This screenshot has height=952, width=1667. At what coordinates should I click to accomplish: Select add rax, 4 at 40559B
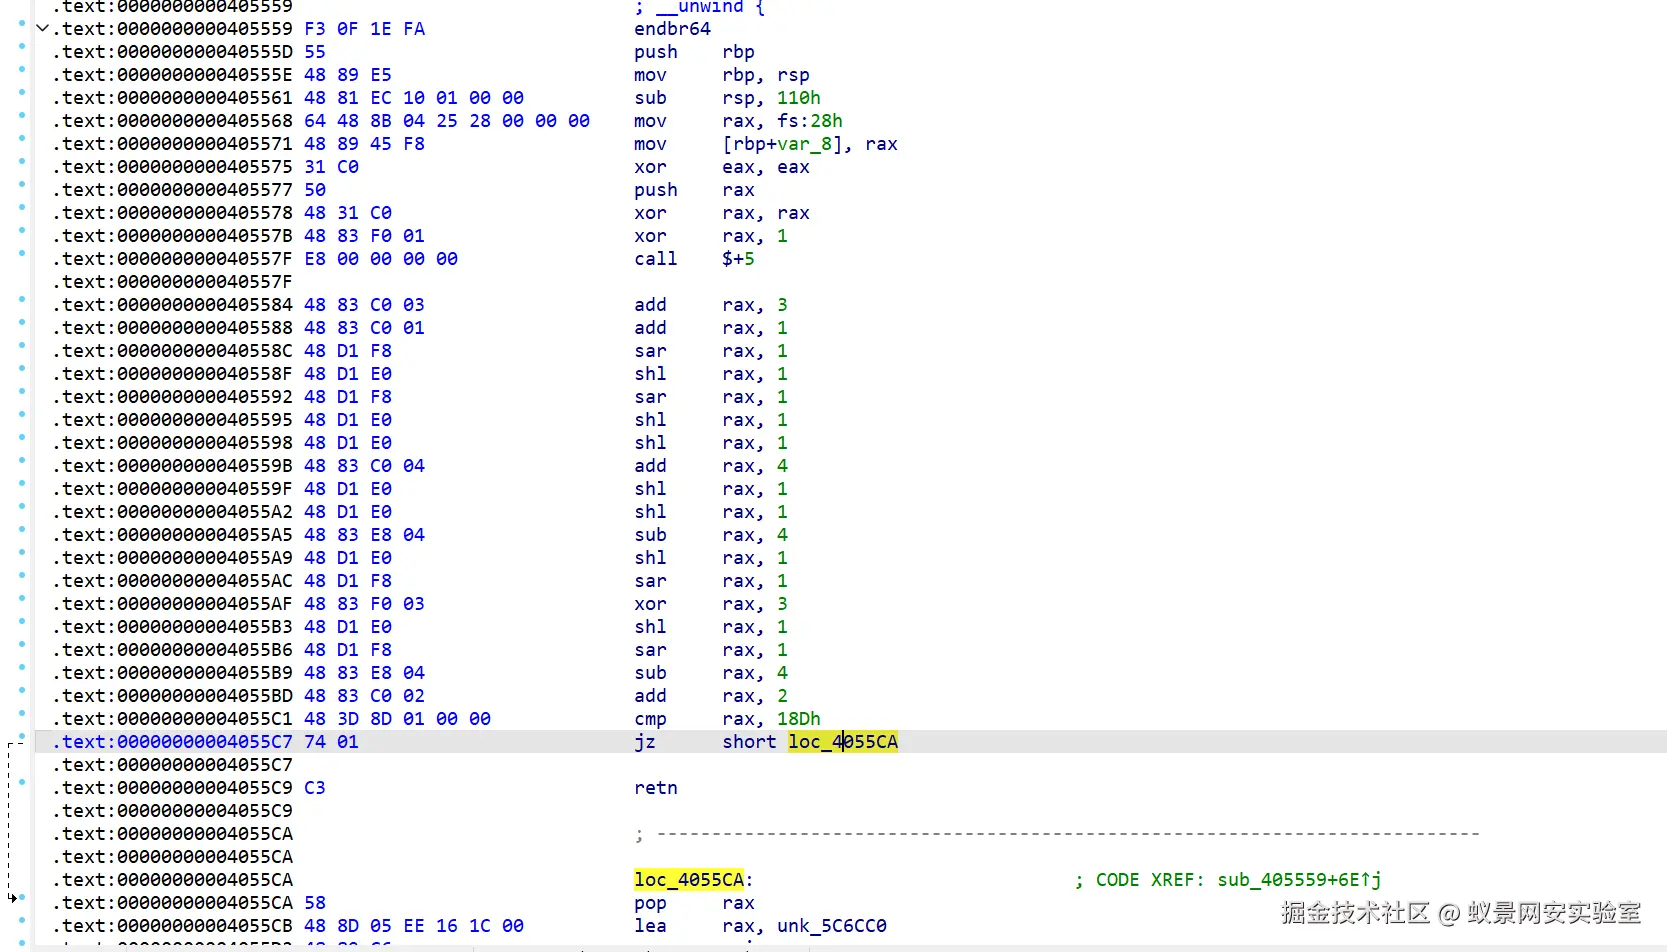711,466
